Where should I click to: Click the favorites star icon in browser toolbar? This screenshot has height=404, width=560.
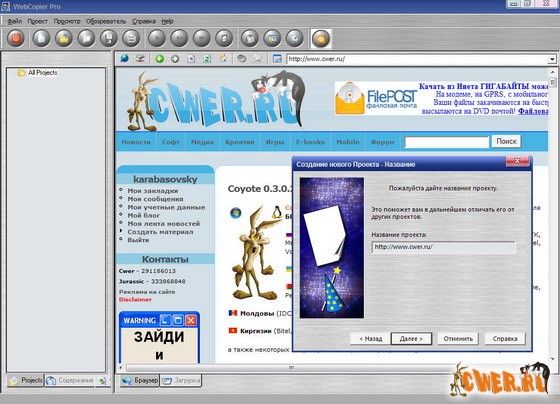pos(258,58)
